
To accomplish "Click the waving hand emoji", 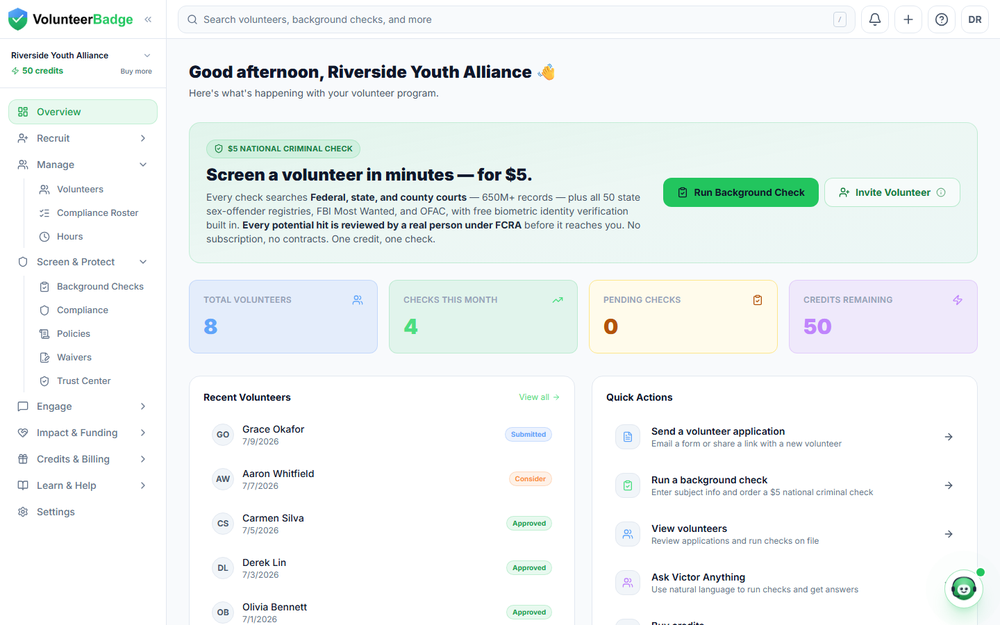I will tap(547, 72).
